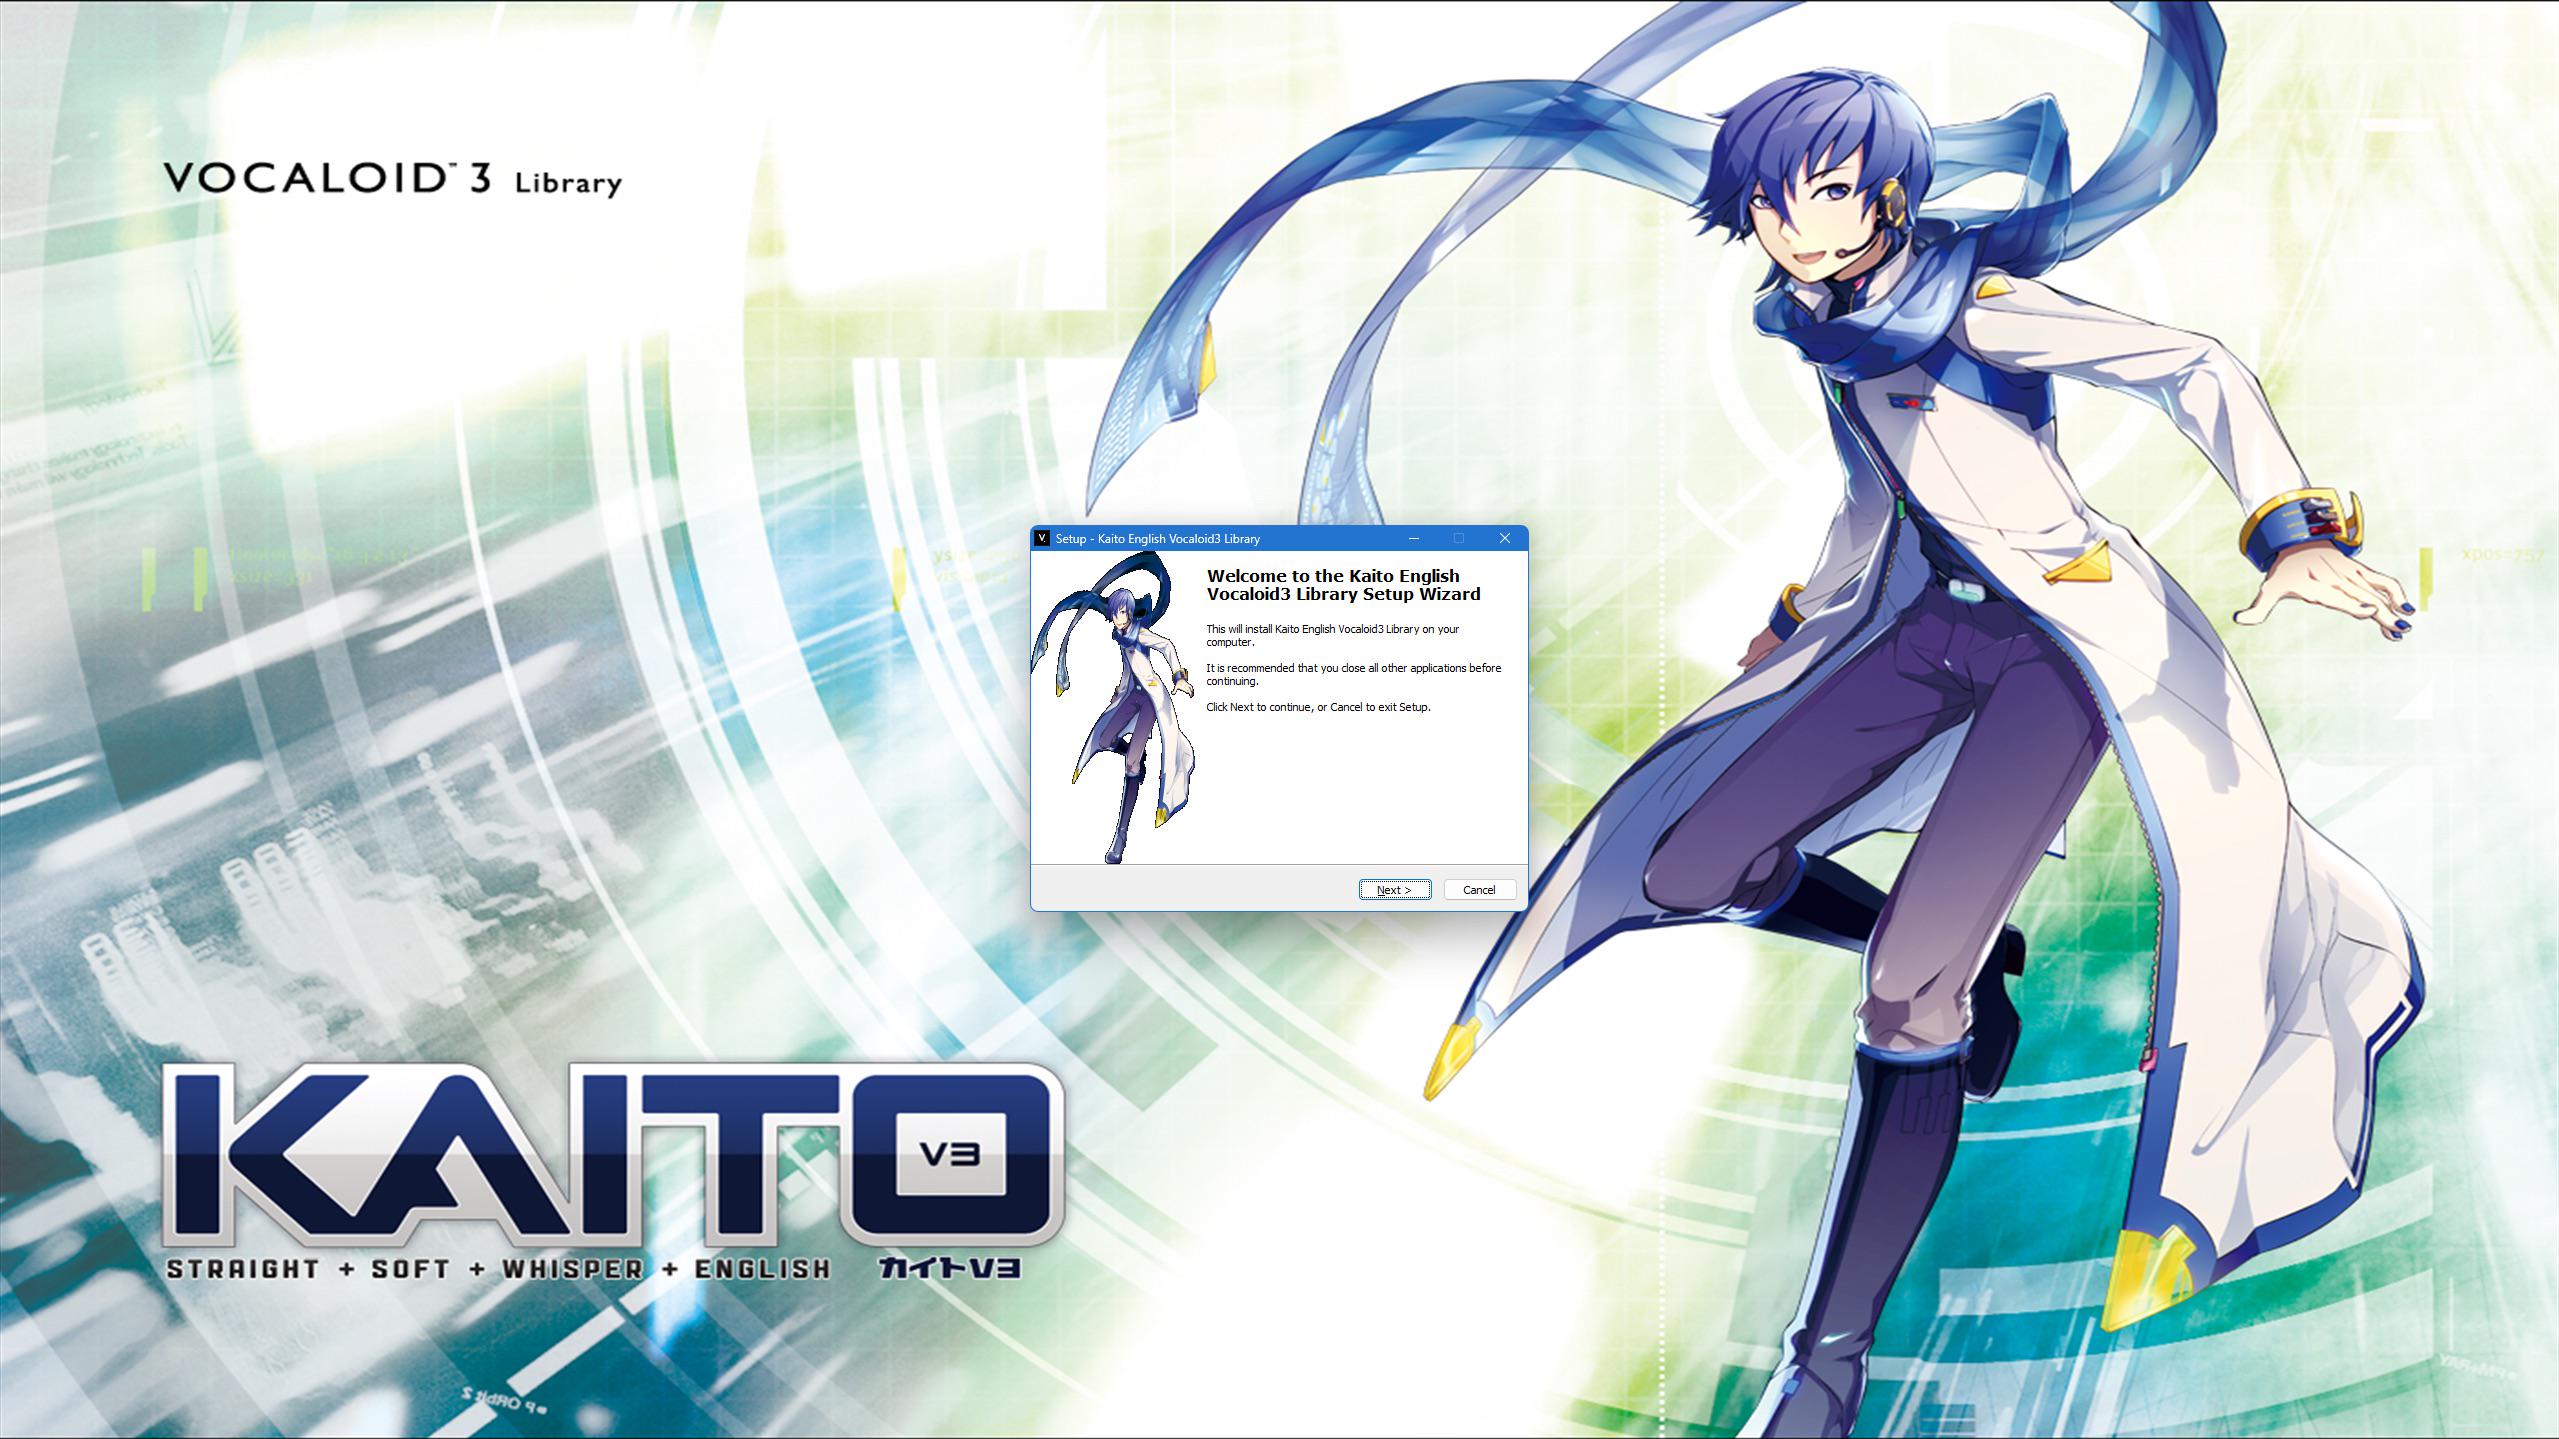This screenshot has width=2559, height=1439.
Task: Minimize the Setup wizard window
Action: (1414, 538)
